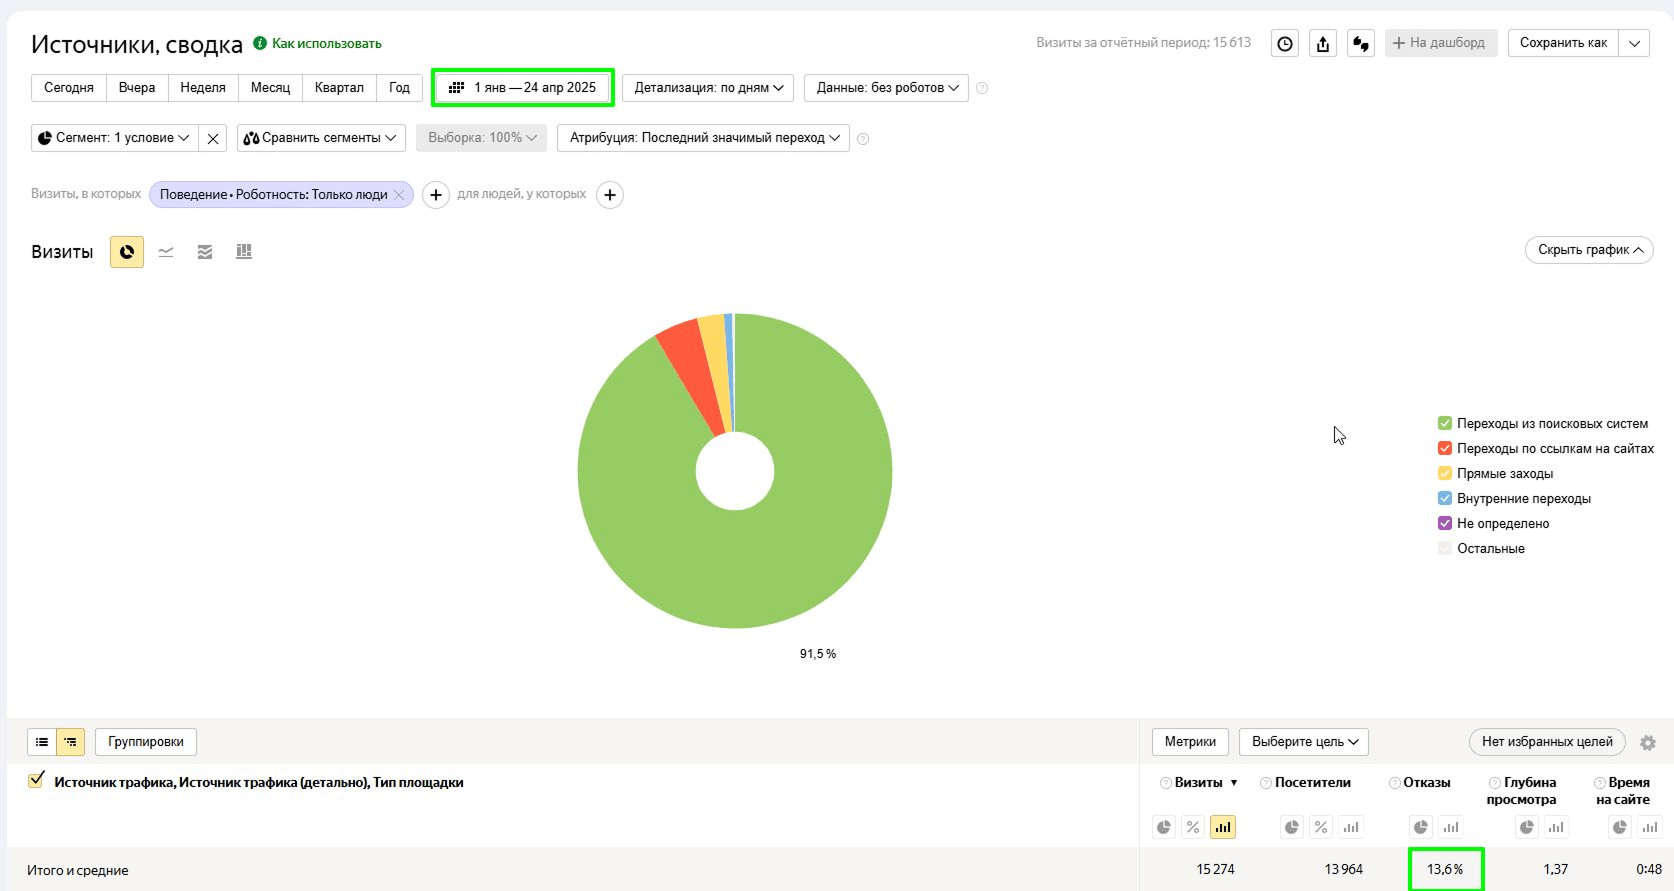Image resolution: width=1674 pixels, height=891 pixels.
Task: Open 'Детализация: по дням' dropdown
Action: 708,88
